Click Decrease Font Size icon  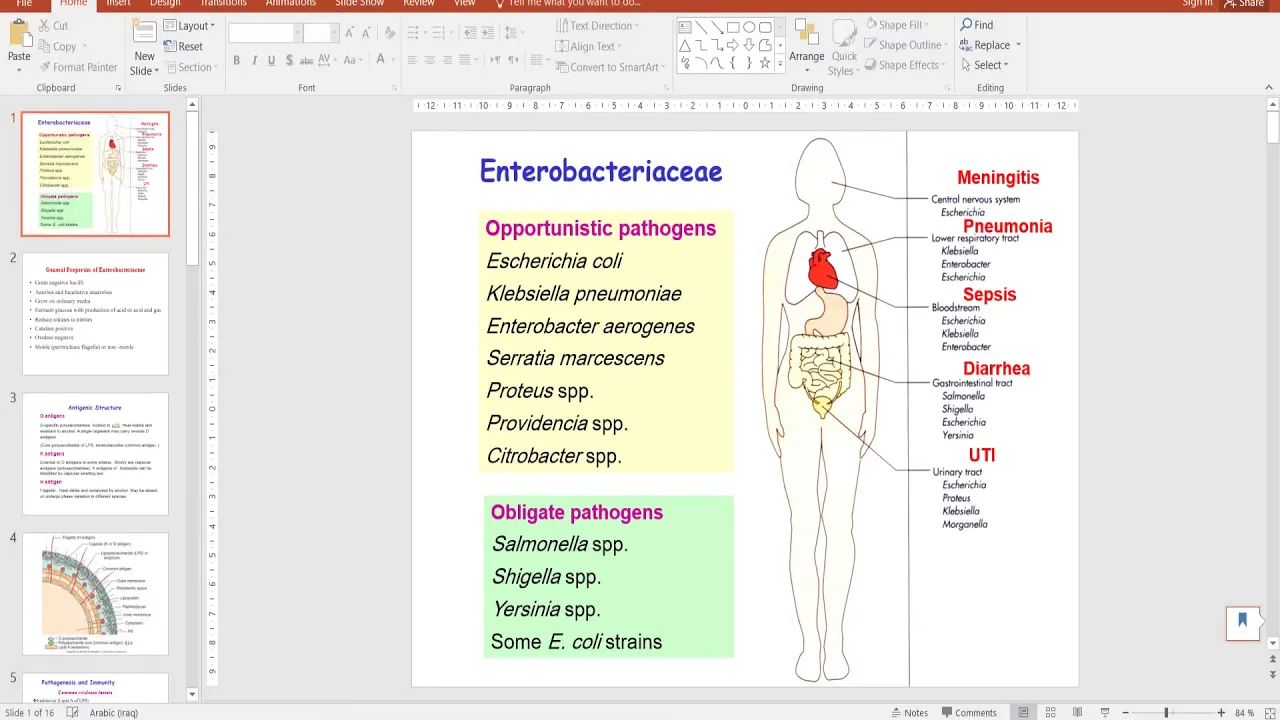[x=364, y=33]
